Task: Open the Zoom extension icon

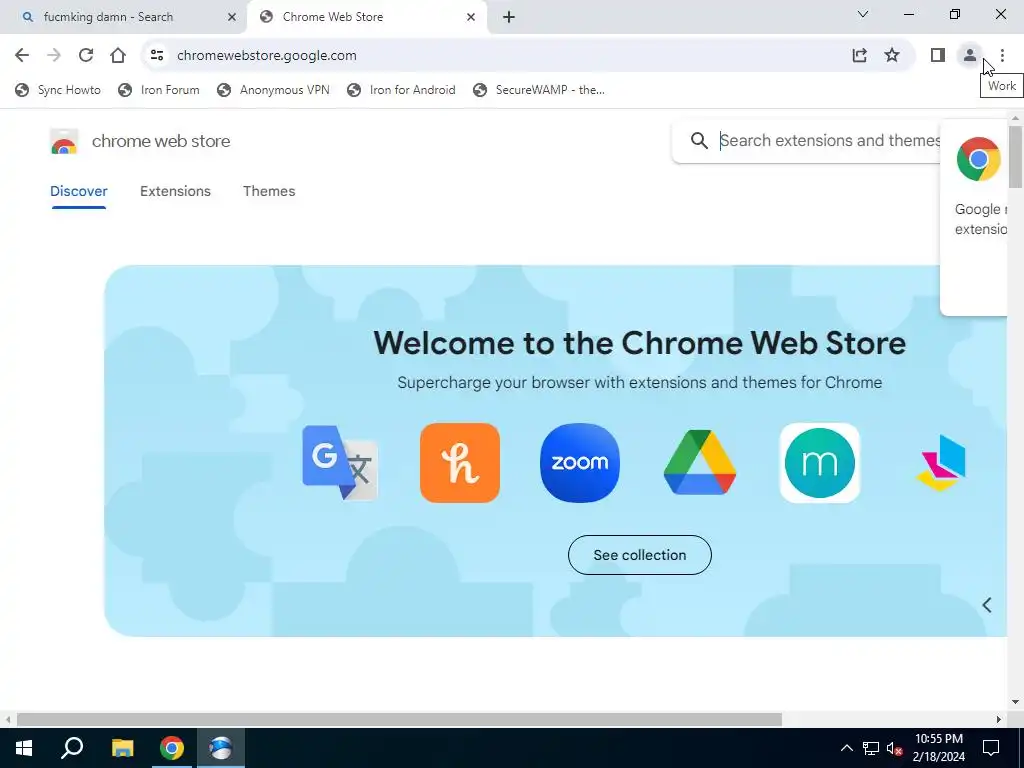Action: (580, 463)
